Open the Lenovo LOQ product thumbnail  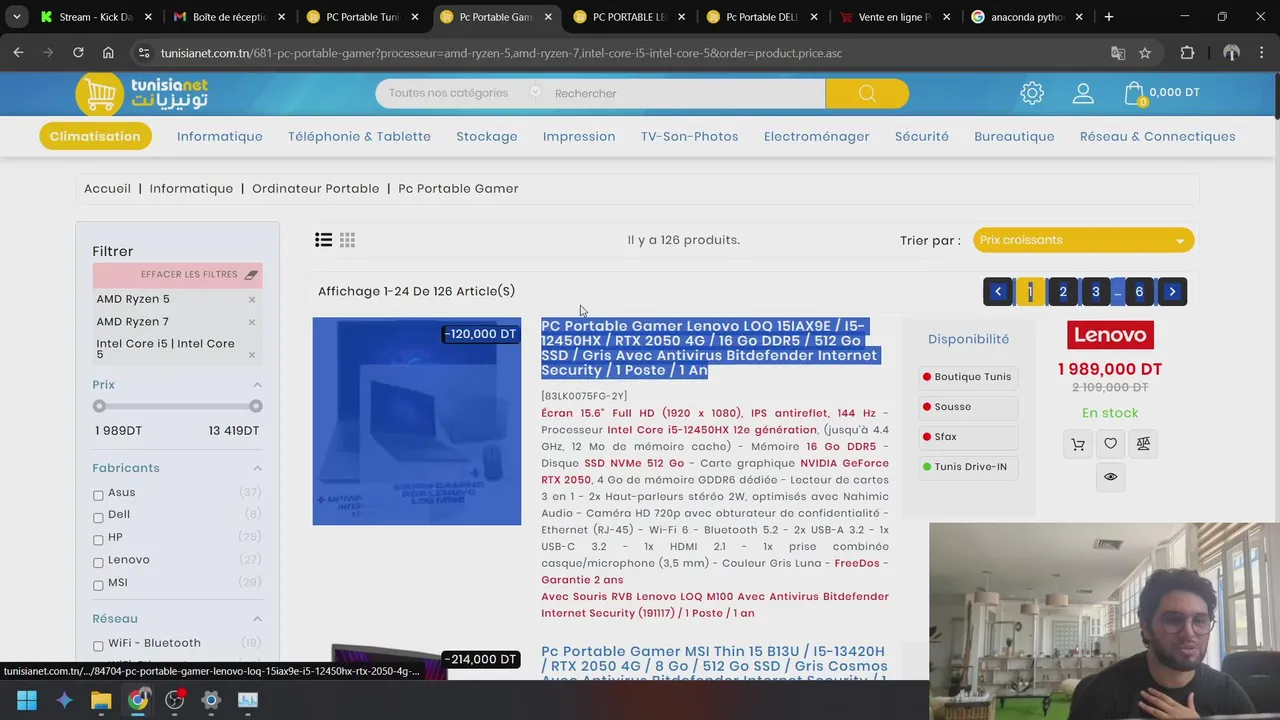click(417, 421)
